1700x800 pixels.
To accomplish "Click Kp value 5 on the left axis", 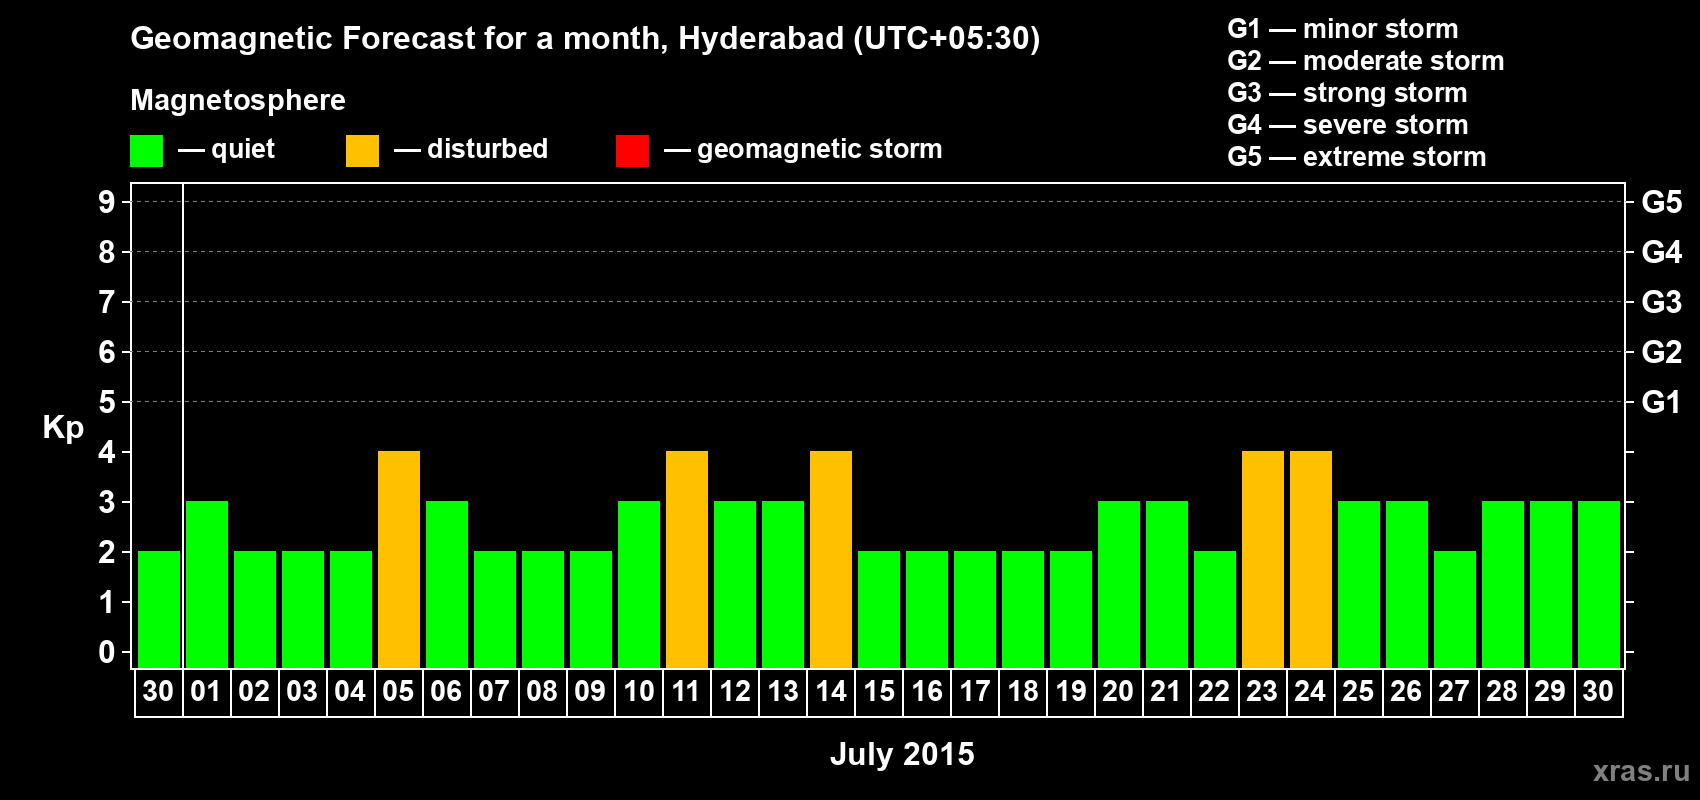I will pyautogui.click(x=107, y=402).
